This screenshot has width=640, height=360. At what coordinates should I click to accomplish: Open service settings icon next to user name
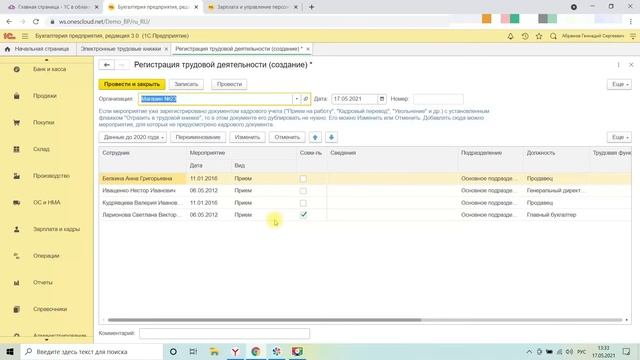coord(633,36)
